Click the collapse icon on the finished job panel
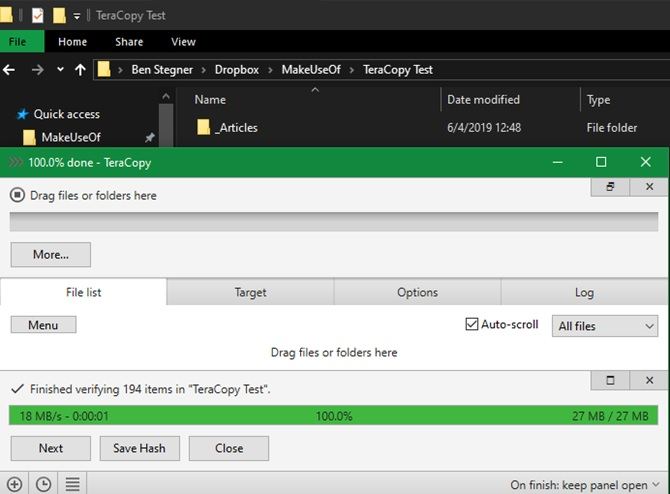670x494 pixels. (610, 381)
